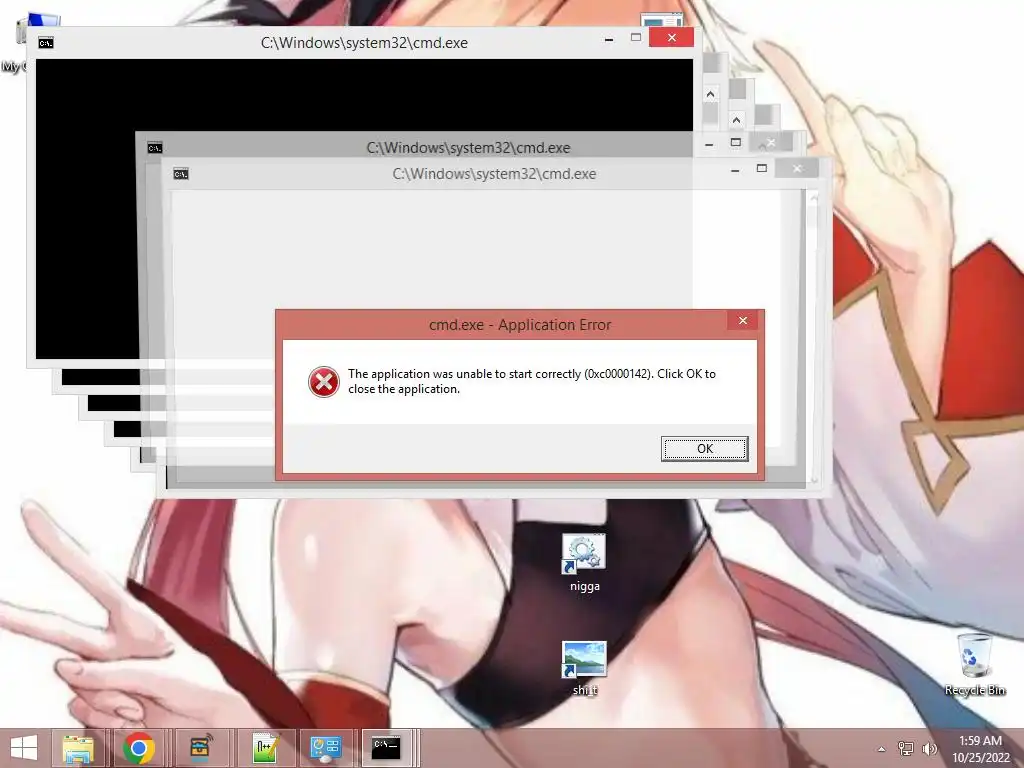Open the network status tray icon
The height and width of the screenshot is (768, 1024).
pyautogui.click(x=906, y=748)
